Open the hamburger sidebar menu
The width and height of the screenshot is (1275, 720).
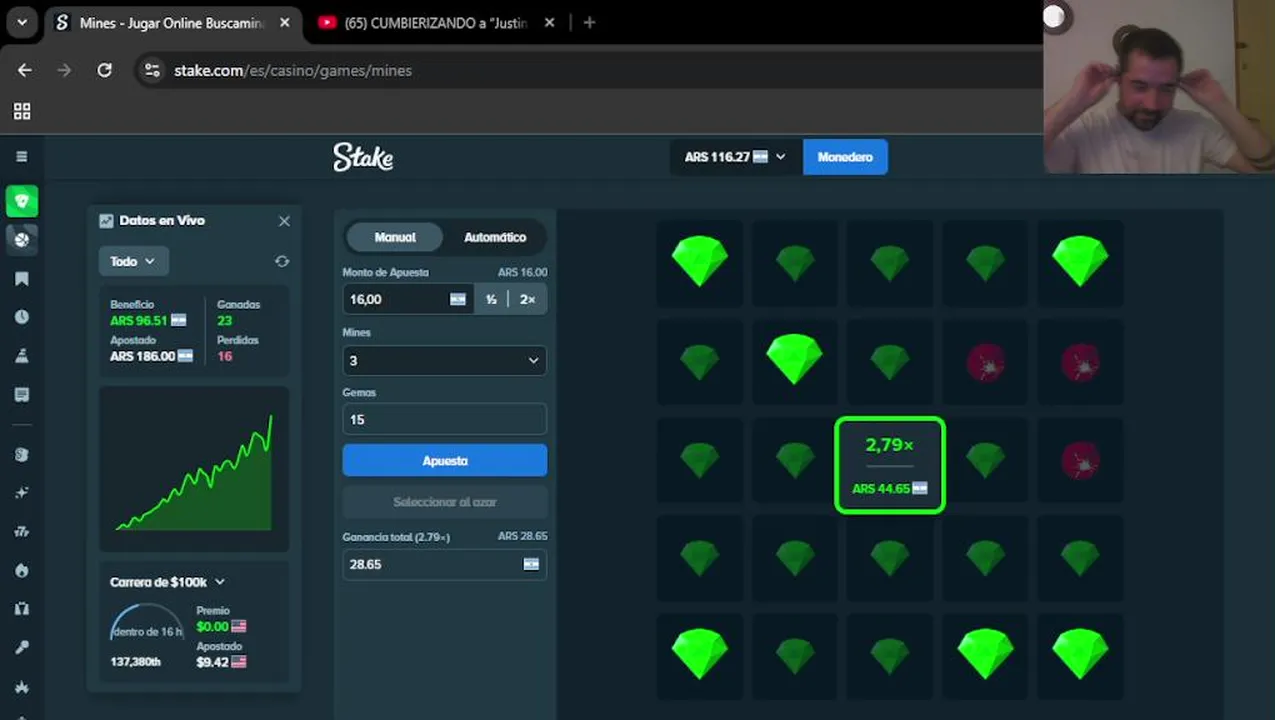point(22,157)
